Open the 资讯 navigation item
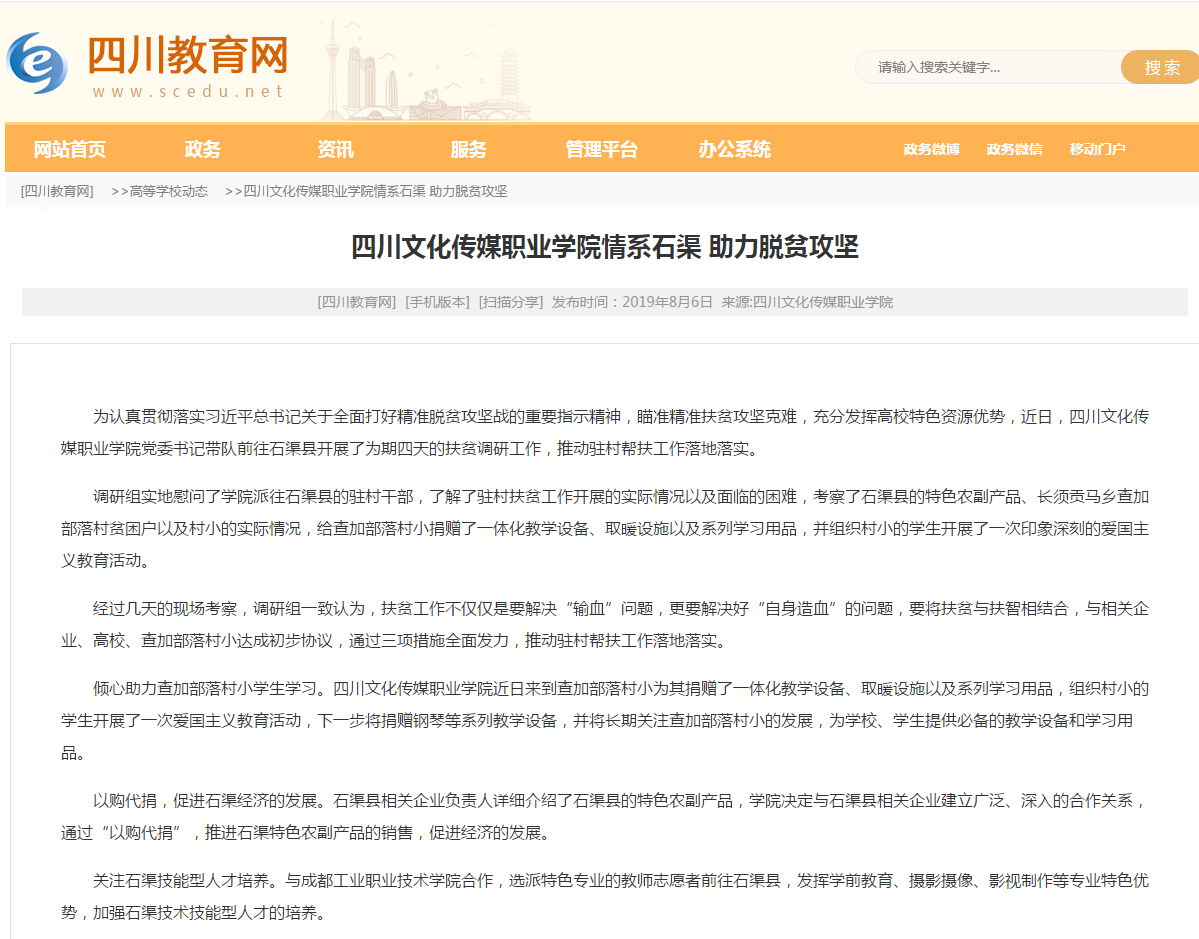Image resolution: width=1199 pixels, height=939 pixels. coord(336,149)
